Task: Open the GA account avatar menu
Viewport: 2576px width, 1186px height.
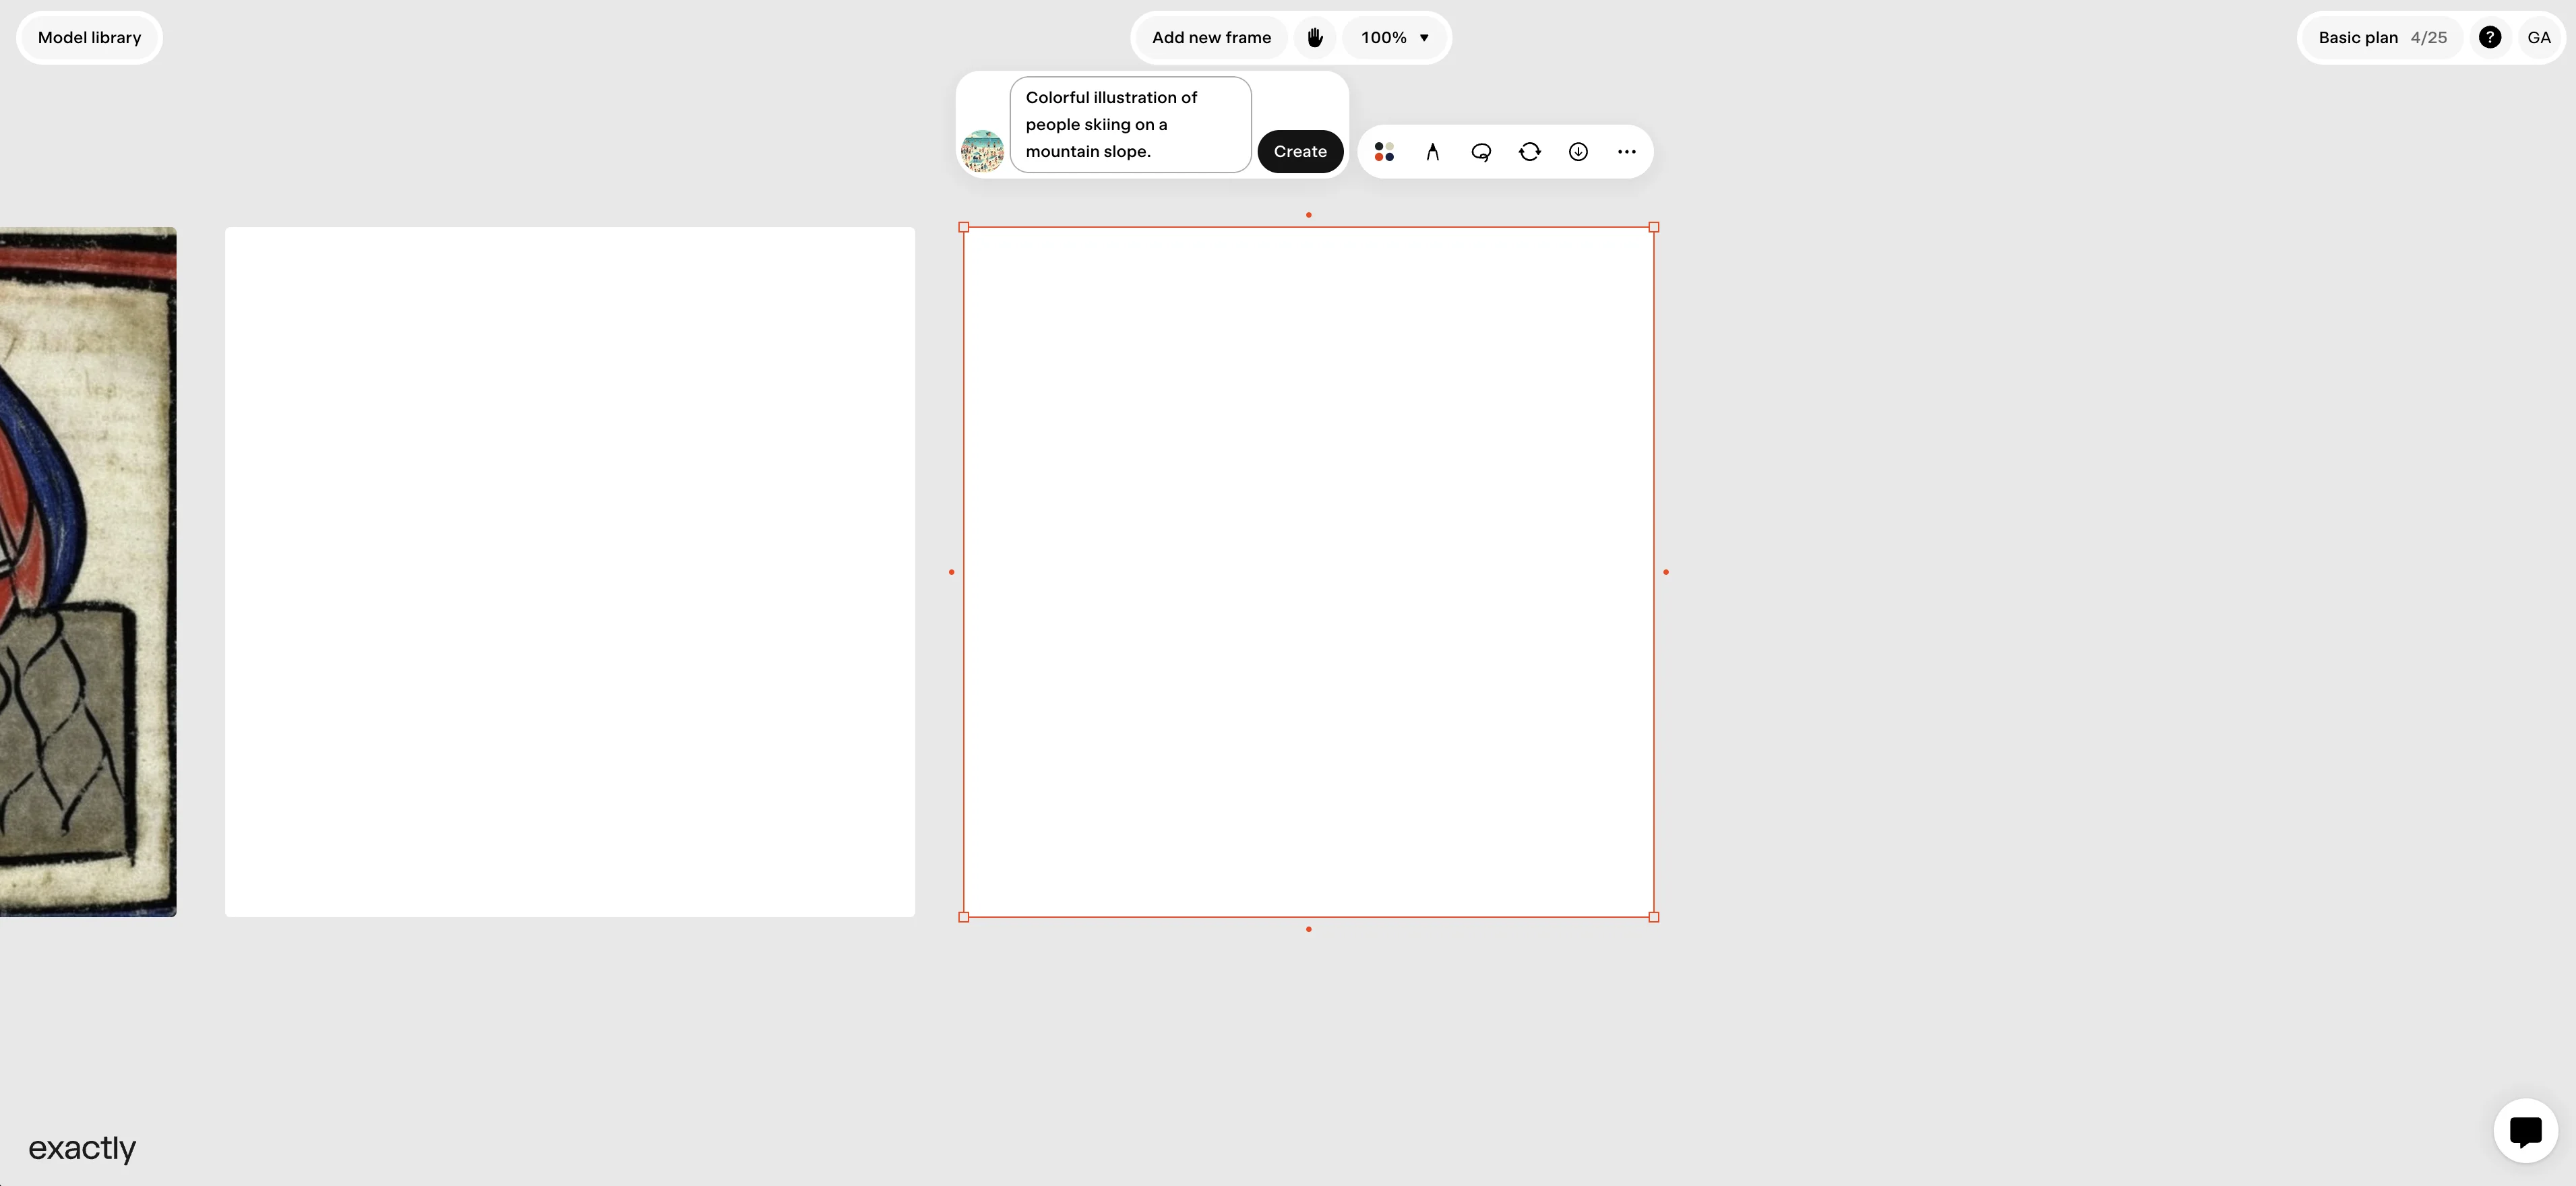Action: 2538,38
